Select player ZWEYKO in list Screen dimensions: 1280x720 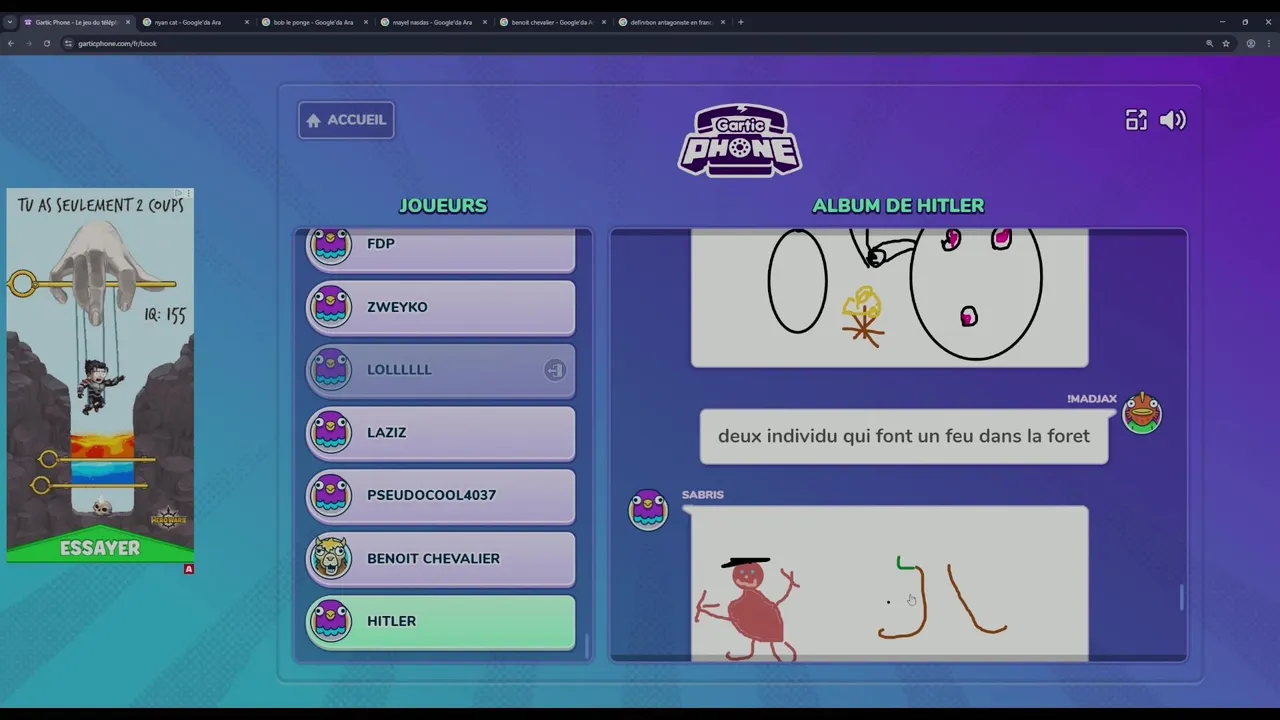(441, 307)
